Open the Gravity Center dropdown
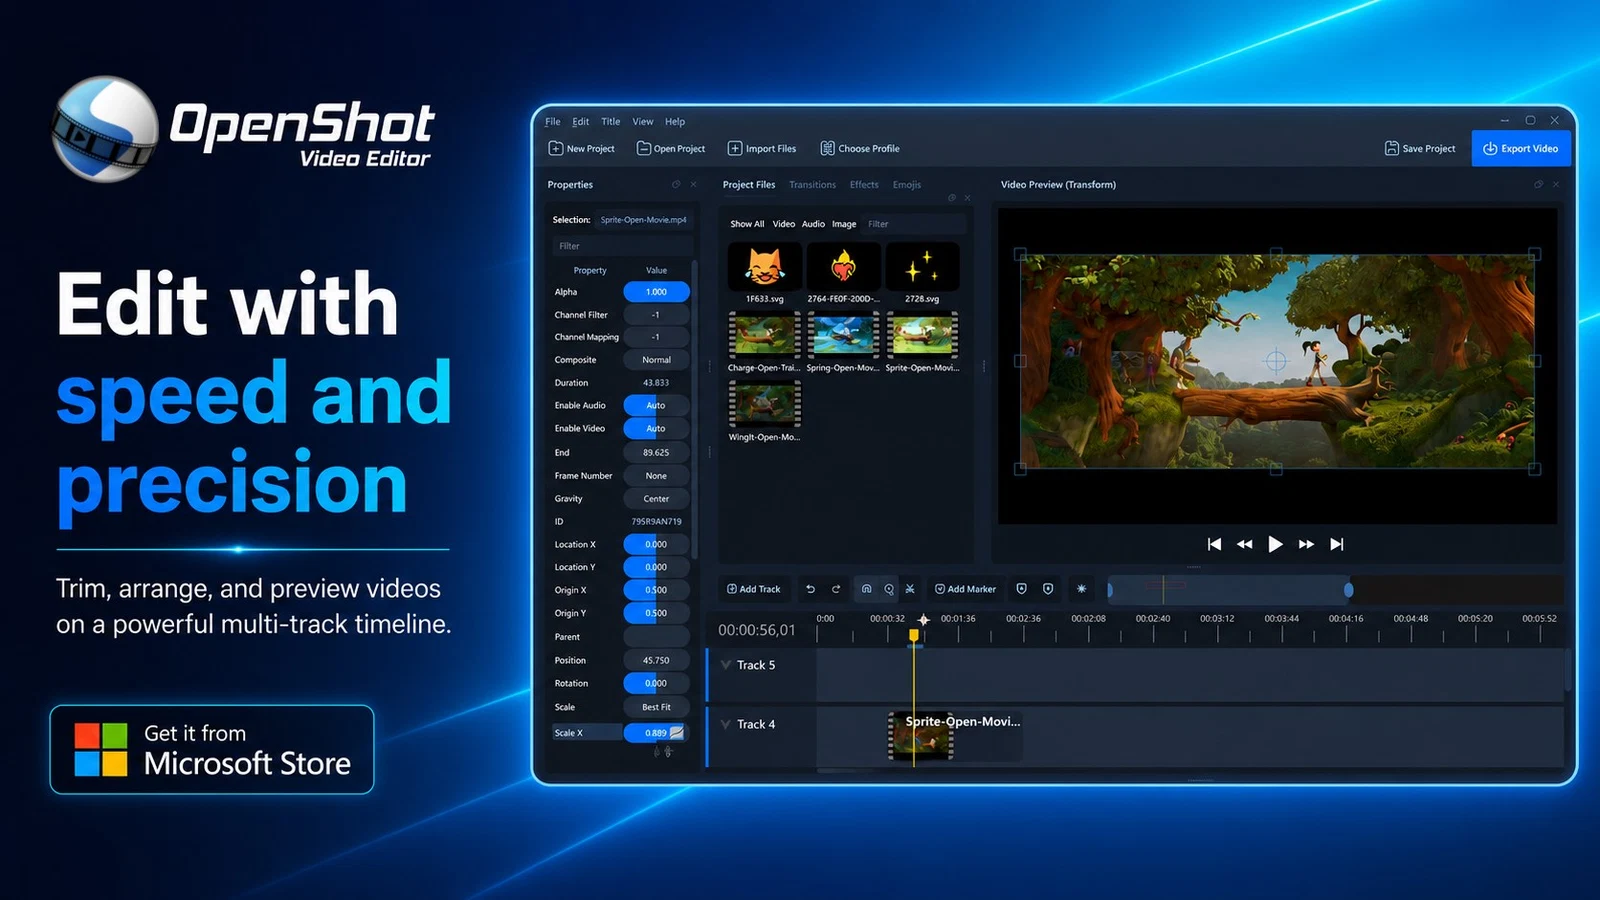The width and height of the screenshot is (1600, 900). [x=656, y=499]
